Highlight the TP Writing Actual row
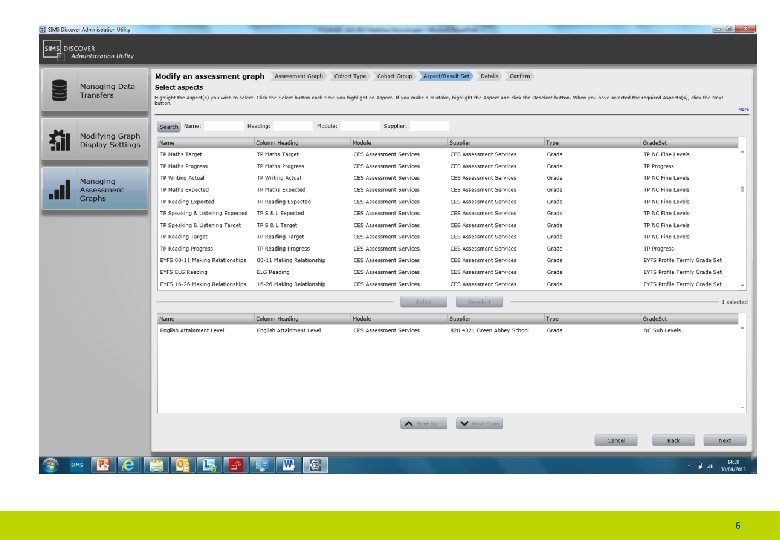Image resolution: width=780 pixels, height=540 pixels. pos(448,178)
